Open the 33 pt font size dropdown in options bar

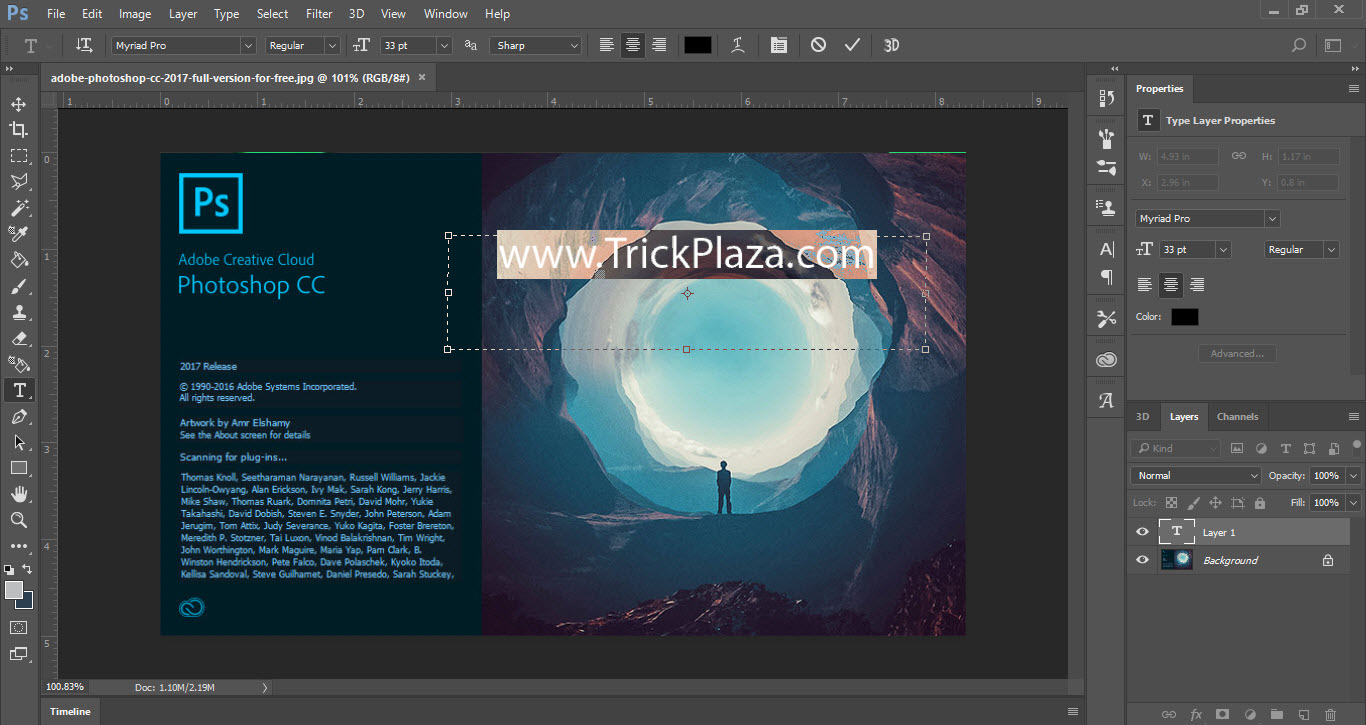pyautogui.click(x=444, y=45)
